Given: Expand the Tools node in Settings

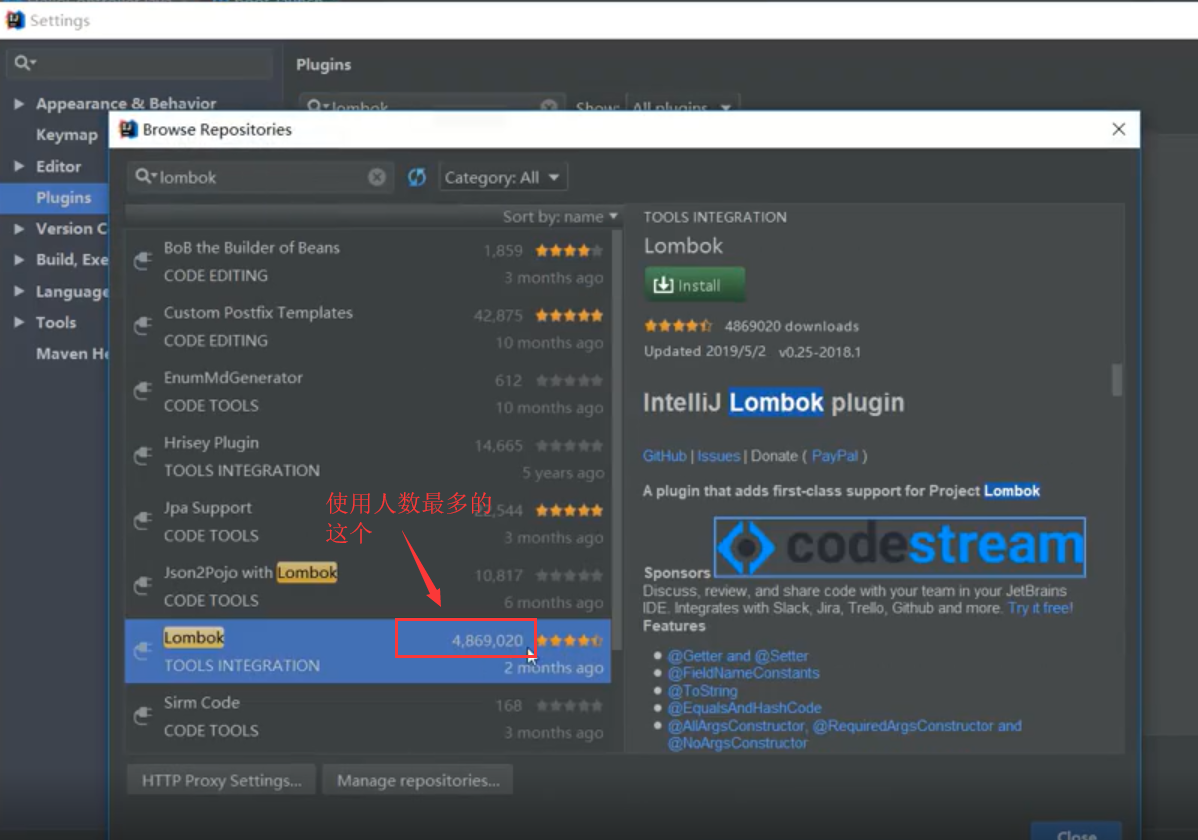Looking at the screenshot, I should click(19, 323).
